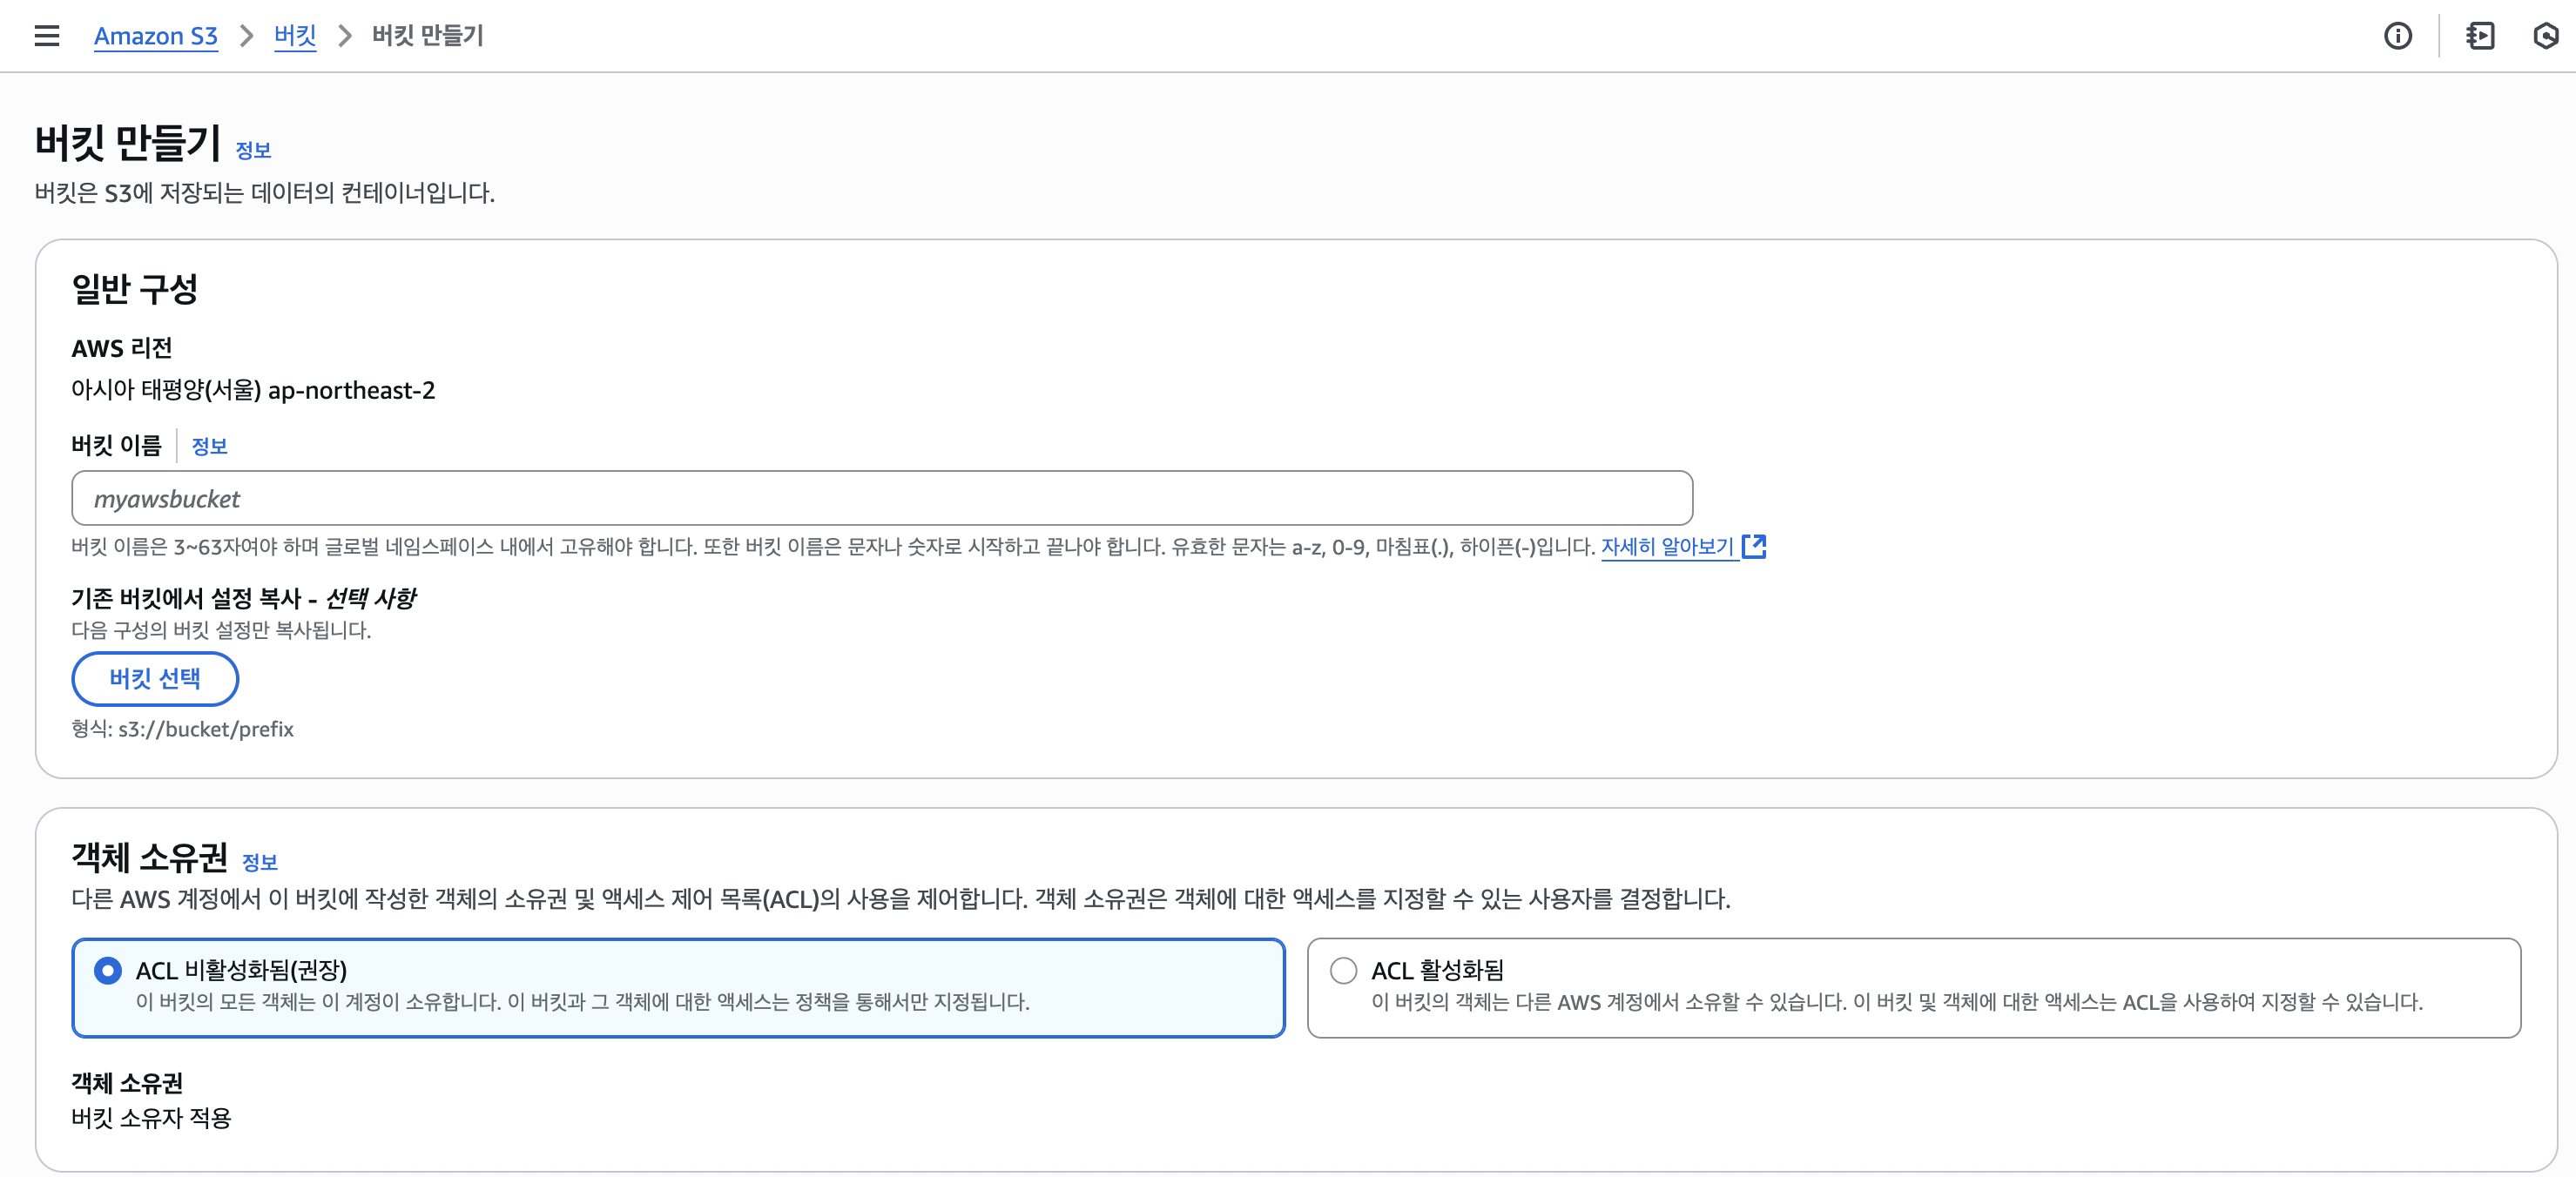Select ACL 활성화됨 radio button
This screenshot has width=2576, height=1177.
click(x=1343, y=970)
